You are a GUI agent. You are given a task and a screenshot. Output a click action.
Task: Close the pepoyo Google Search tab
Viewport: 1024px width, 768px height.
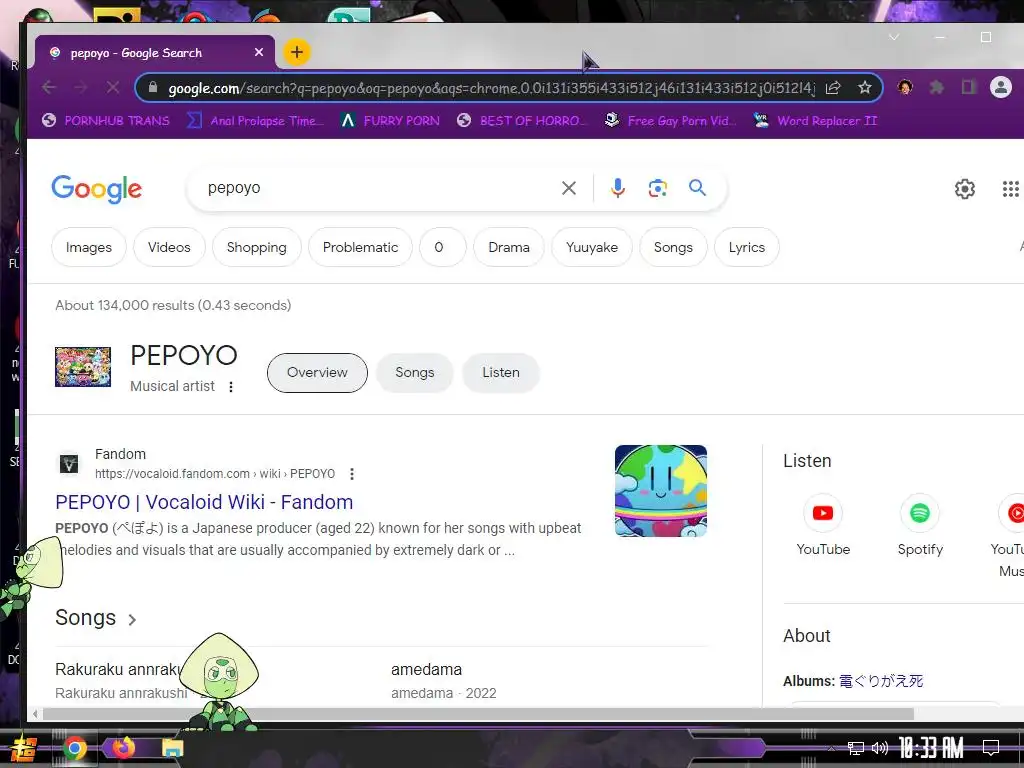click(259, 52)
